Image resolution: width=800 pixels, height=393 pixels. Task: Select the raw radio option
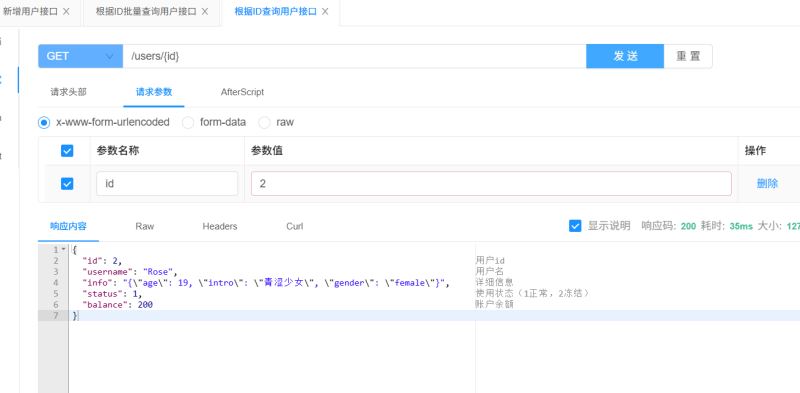click(x=264, y=122)
